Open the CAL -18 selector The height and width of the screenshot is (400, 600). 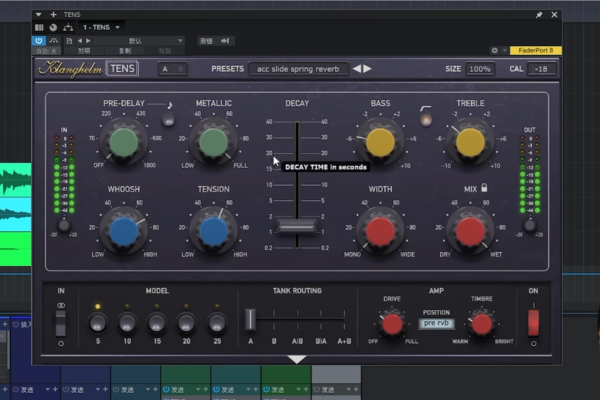point(541,69)
